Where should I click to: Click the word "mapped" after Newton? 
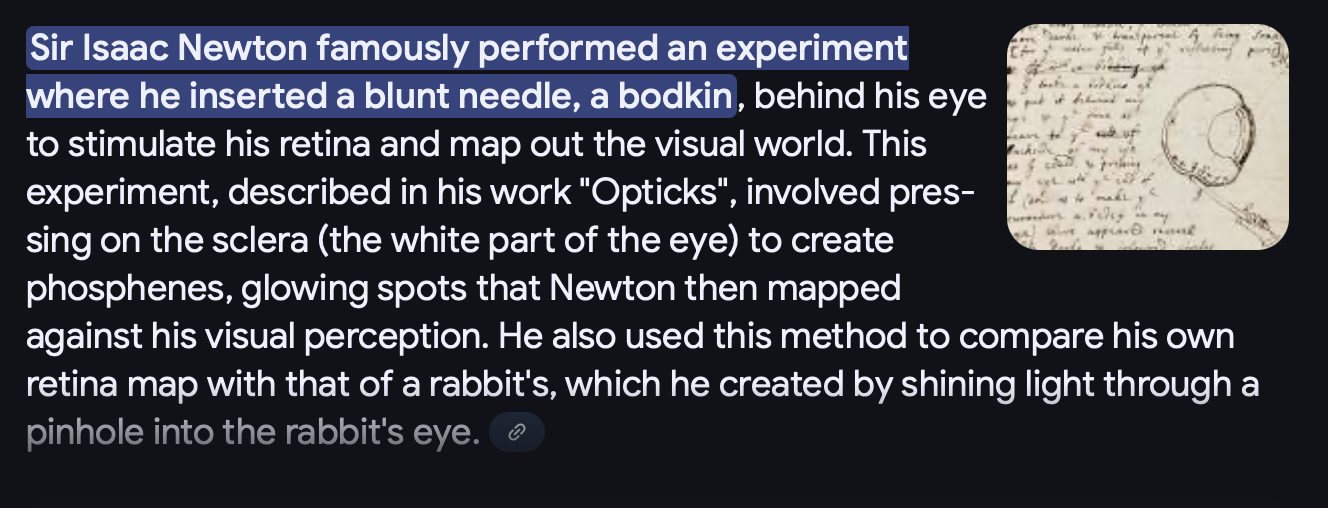click(x=842, y=290)
